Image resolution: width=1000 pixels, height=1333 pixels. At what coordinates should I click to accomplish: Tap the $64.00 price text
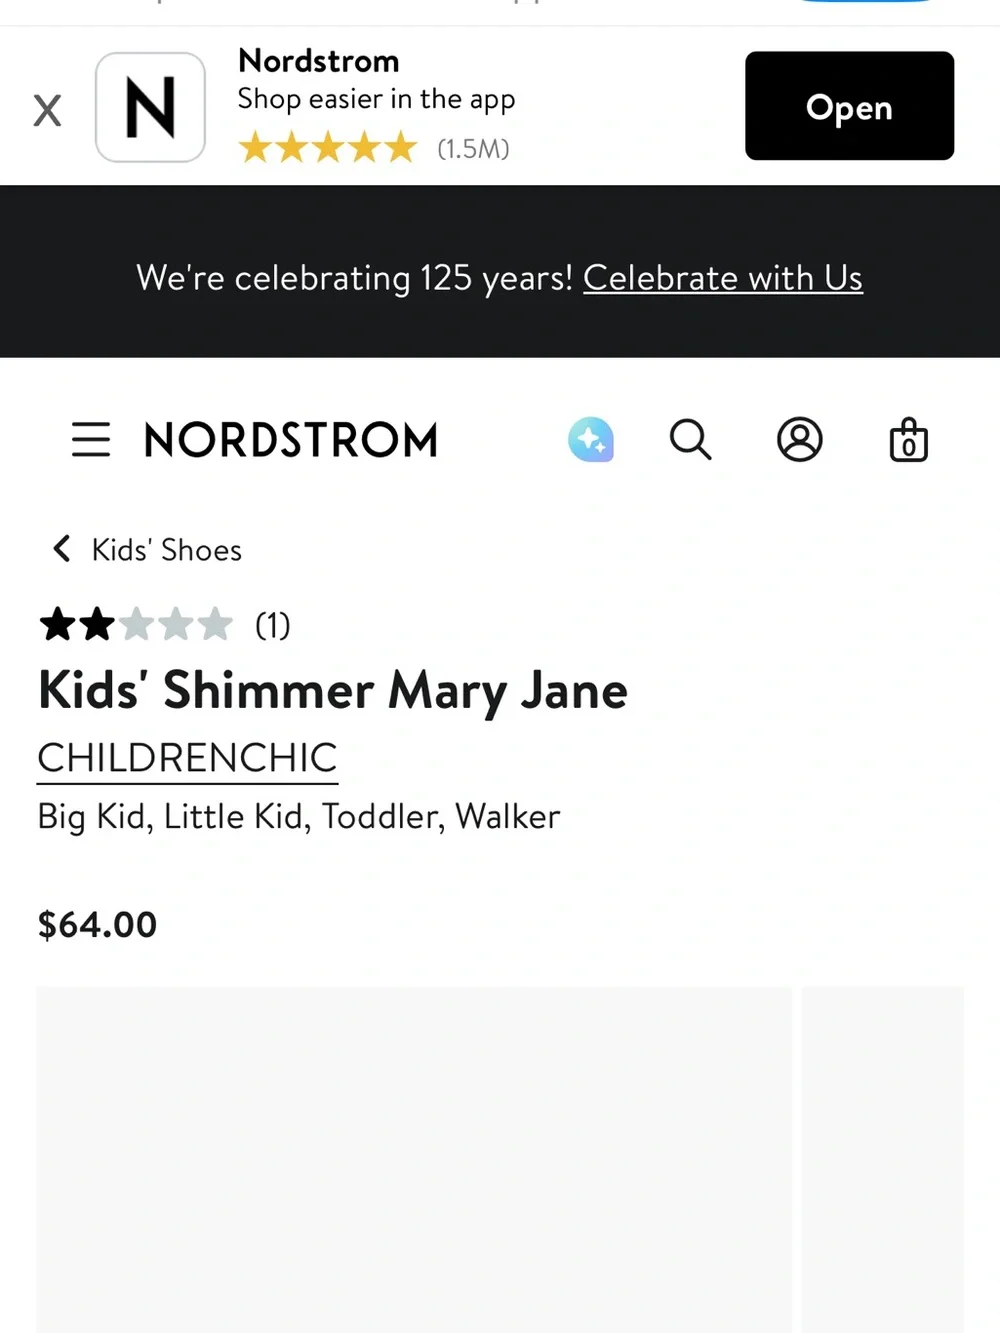[x=98, y=925]
